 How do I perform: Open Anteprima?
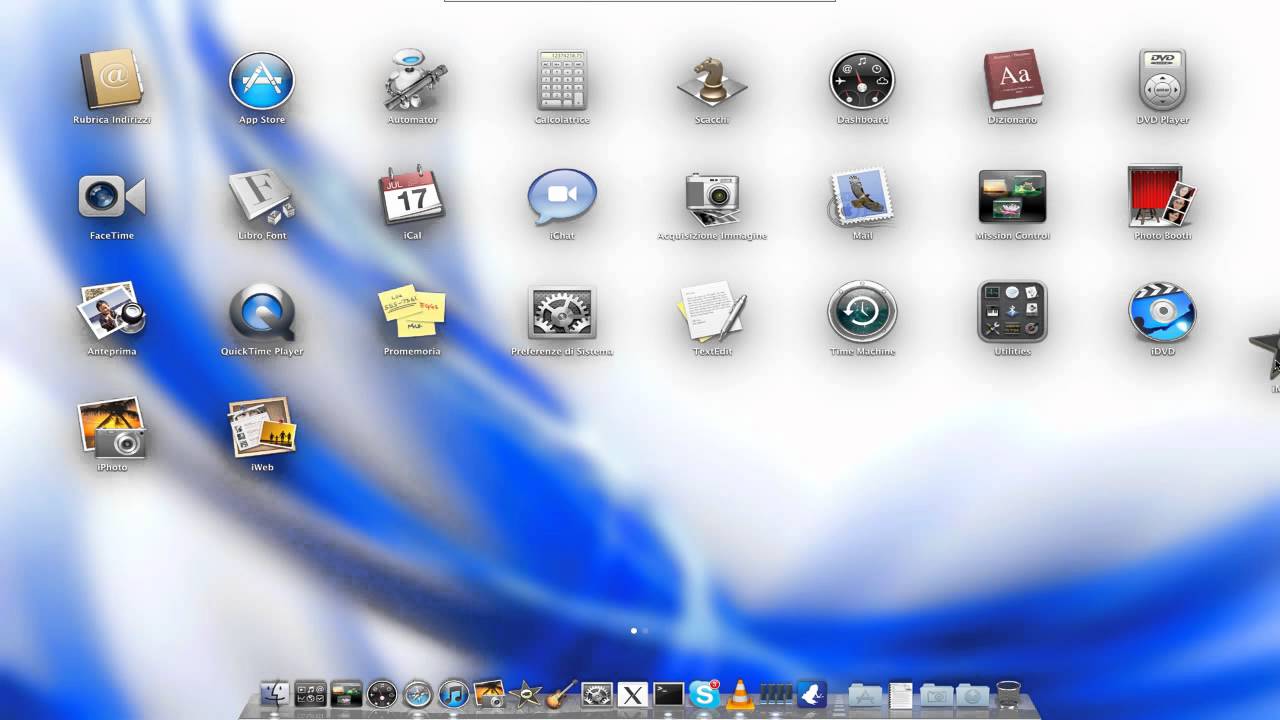pos(112,312)
